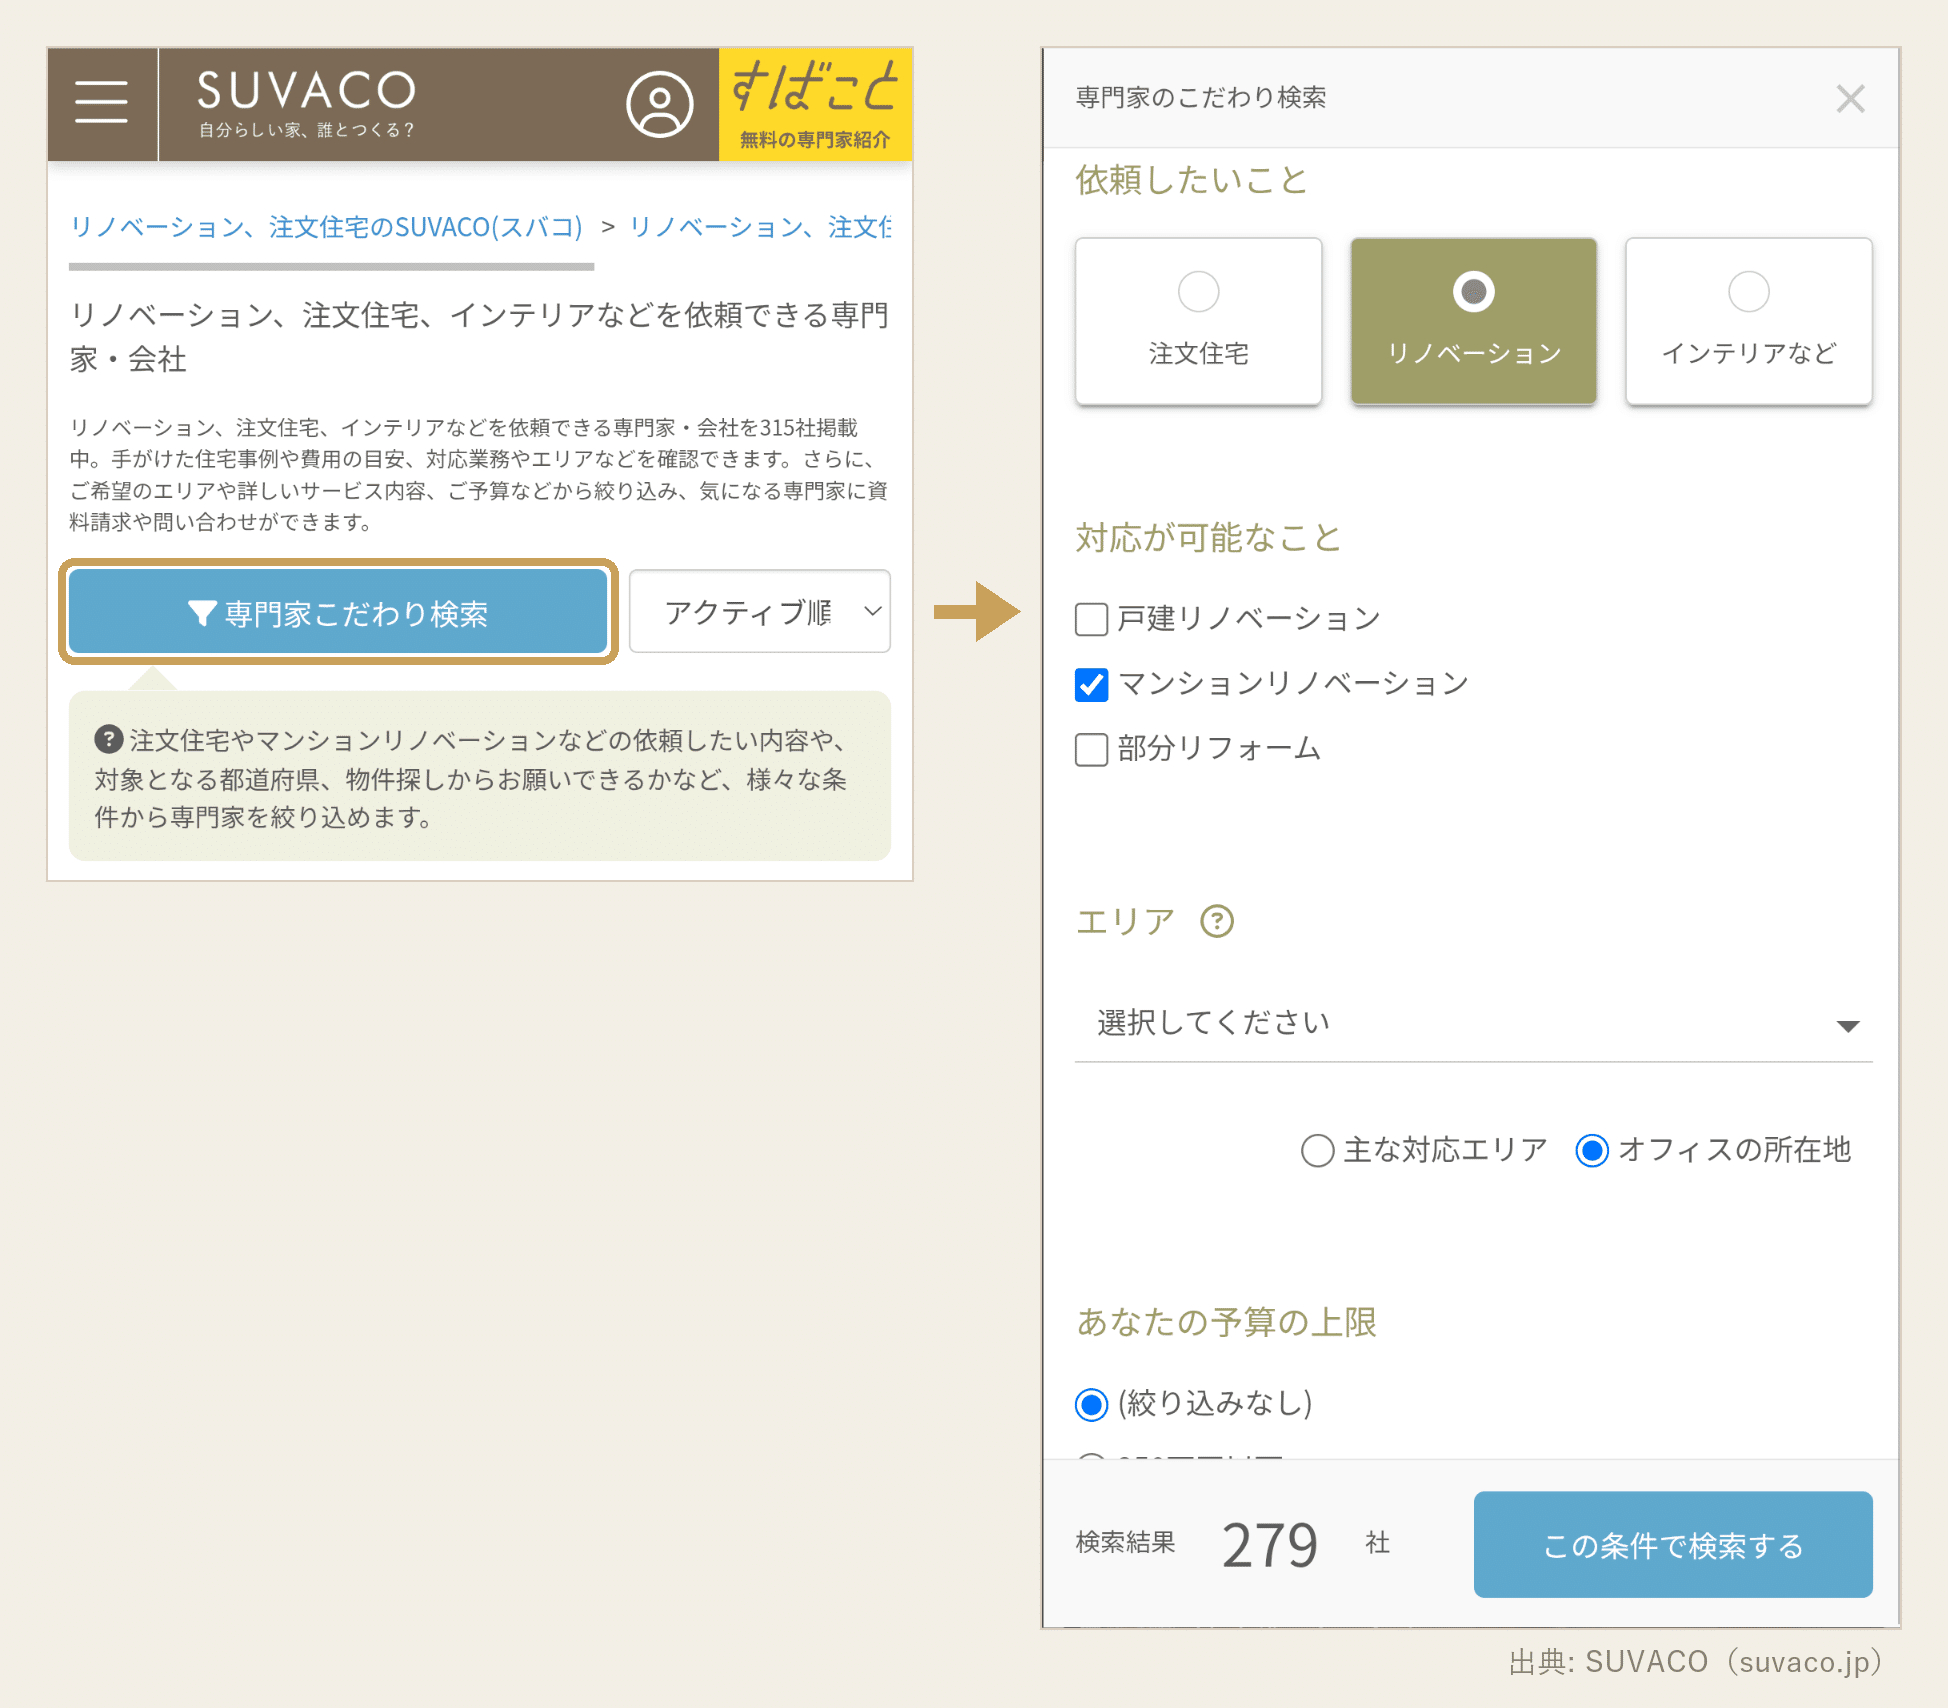This screenshot has width=1948, height=1708.
Task: Click the 依頼したいこと section heading
Action: pyautogui.click(x=1191, y=180)
